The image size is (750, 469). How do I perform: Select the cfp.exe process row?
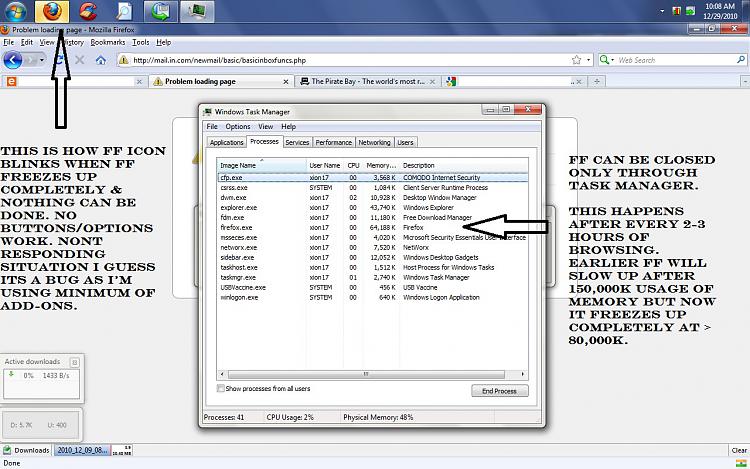(373, 177)
